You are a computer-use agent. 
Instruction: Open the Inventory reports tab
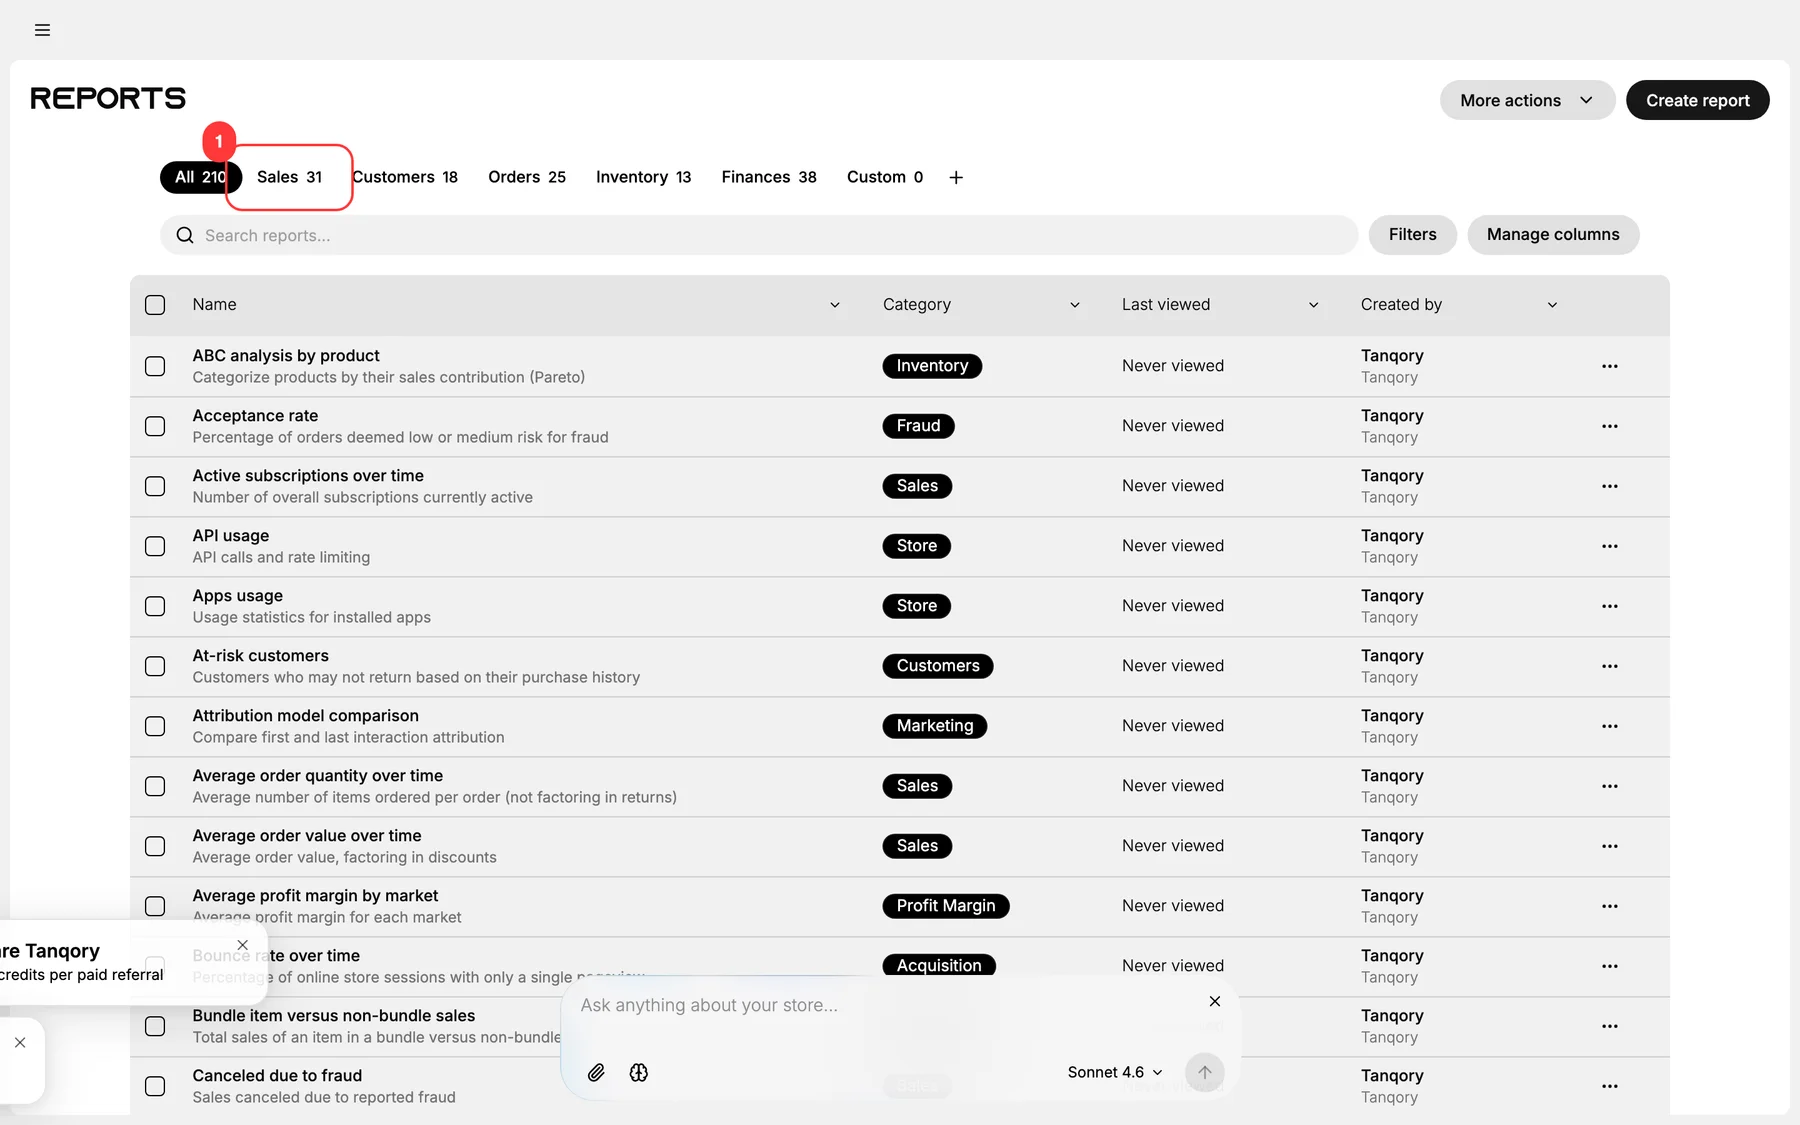point(643,177)
